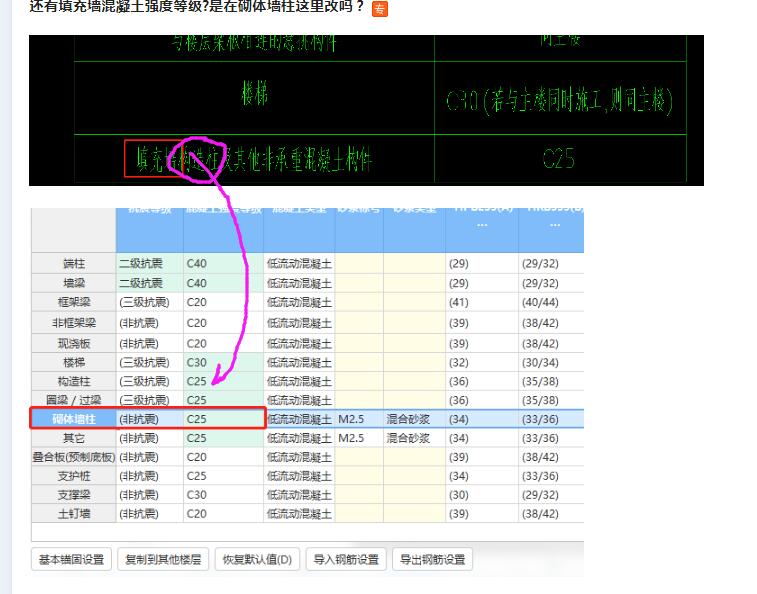Image resolution: width=757 pixels, height=594 pixels.
Task: Select the 其它 row header
Action: [x=74, y=438]
